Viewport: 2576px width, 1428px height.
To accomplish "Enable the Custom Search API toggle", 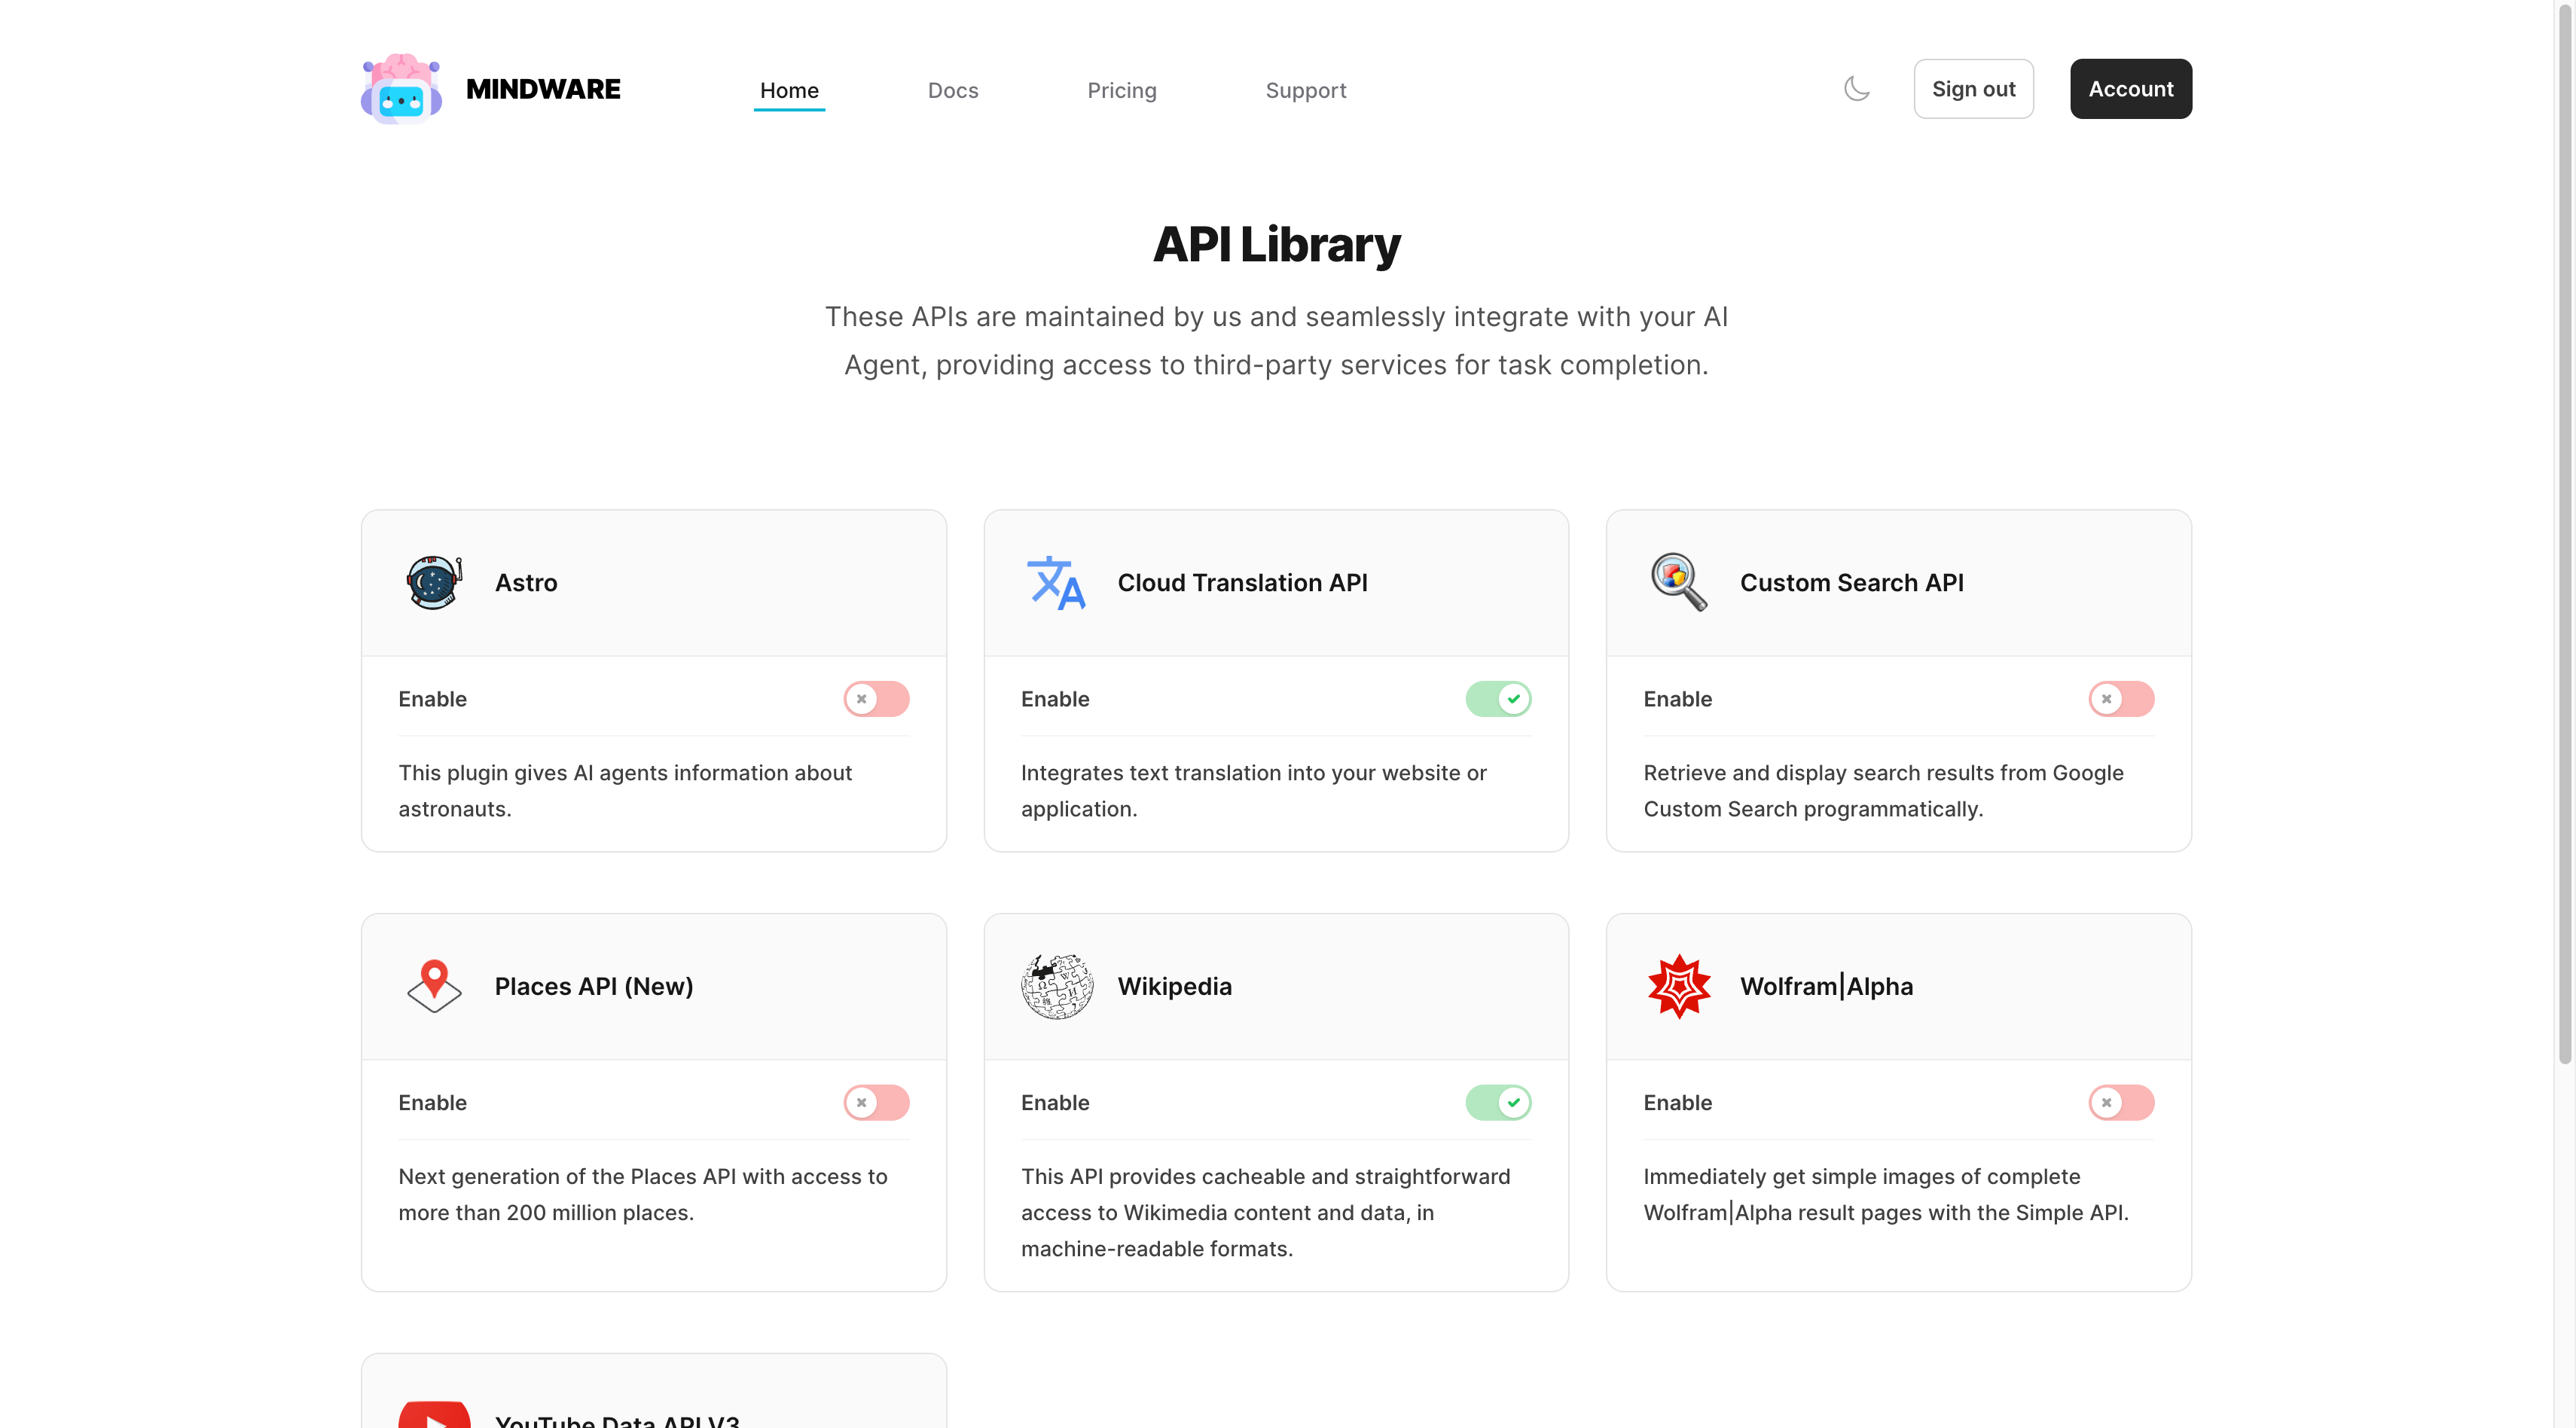I will [x=2120, y=699].
